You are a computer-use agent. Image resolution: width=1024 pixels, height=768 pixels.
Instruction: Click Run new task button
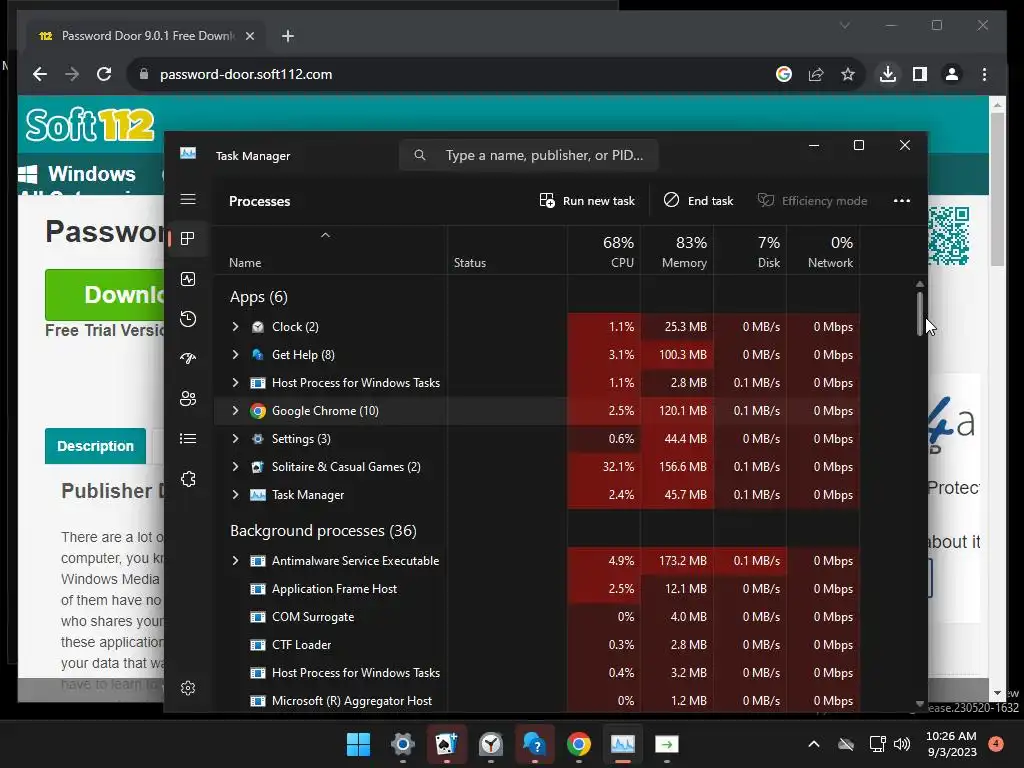pos(587,201)
